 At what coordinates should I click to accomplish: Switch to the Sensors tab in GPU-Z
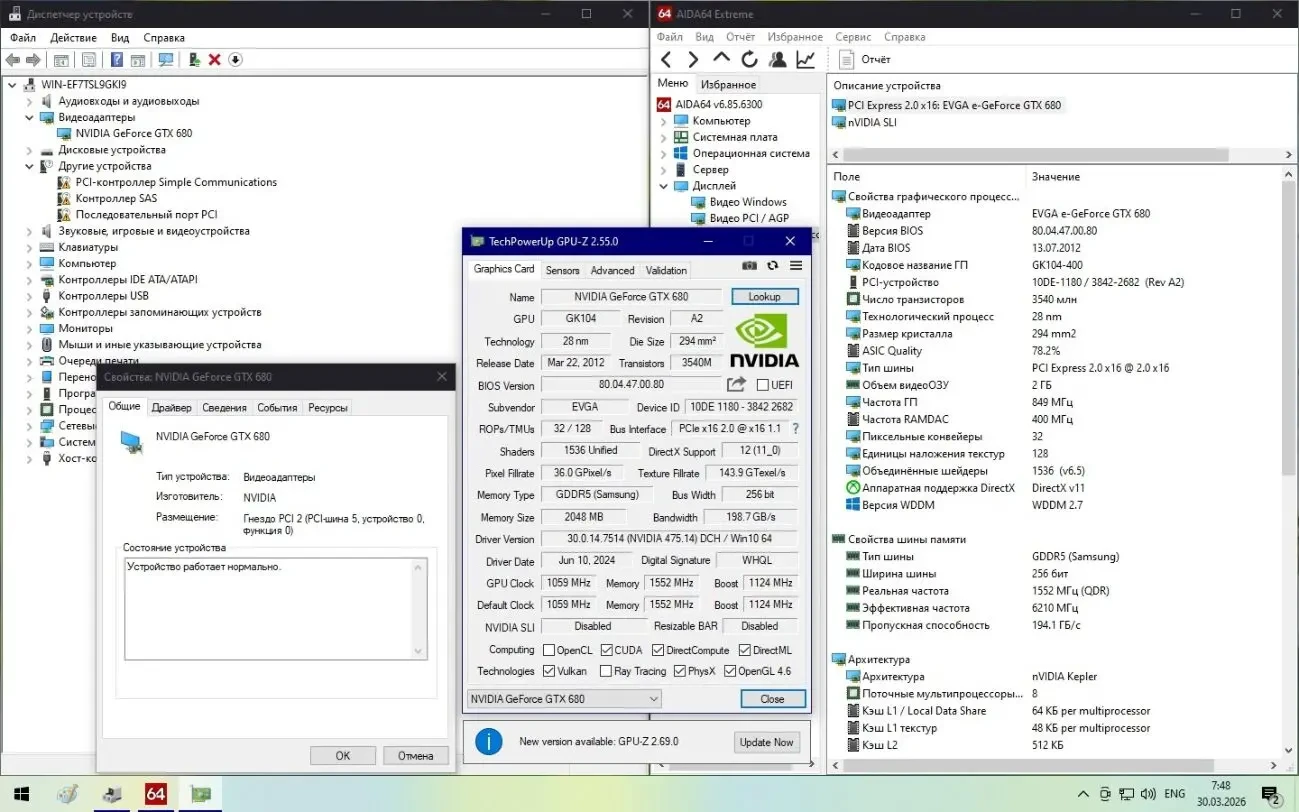(x=562, y=270)
